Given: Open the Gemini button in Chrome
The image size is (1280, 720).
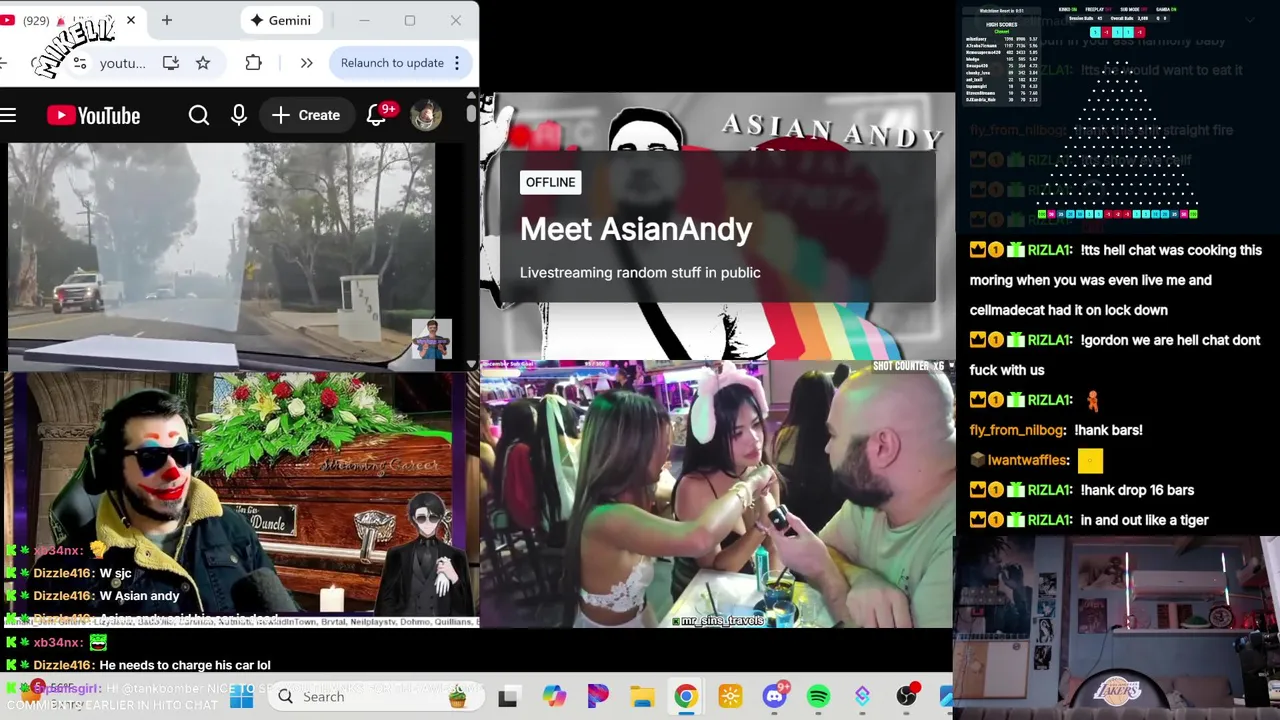Looking at the screenshot, I should [280, 20].
